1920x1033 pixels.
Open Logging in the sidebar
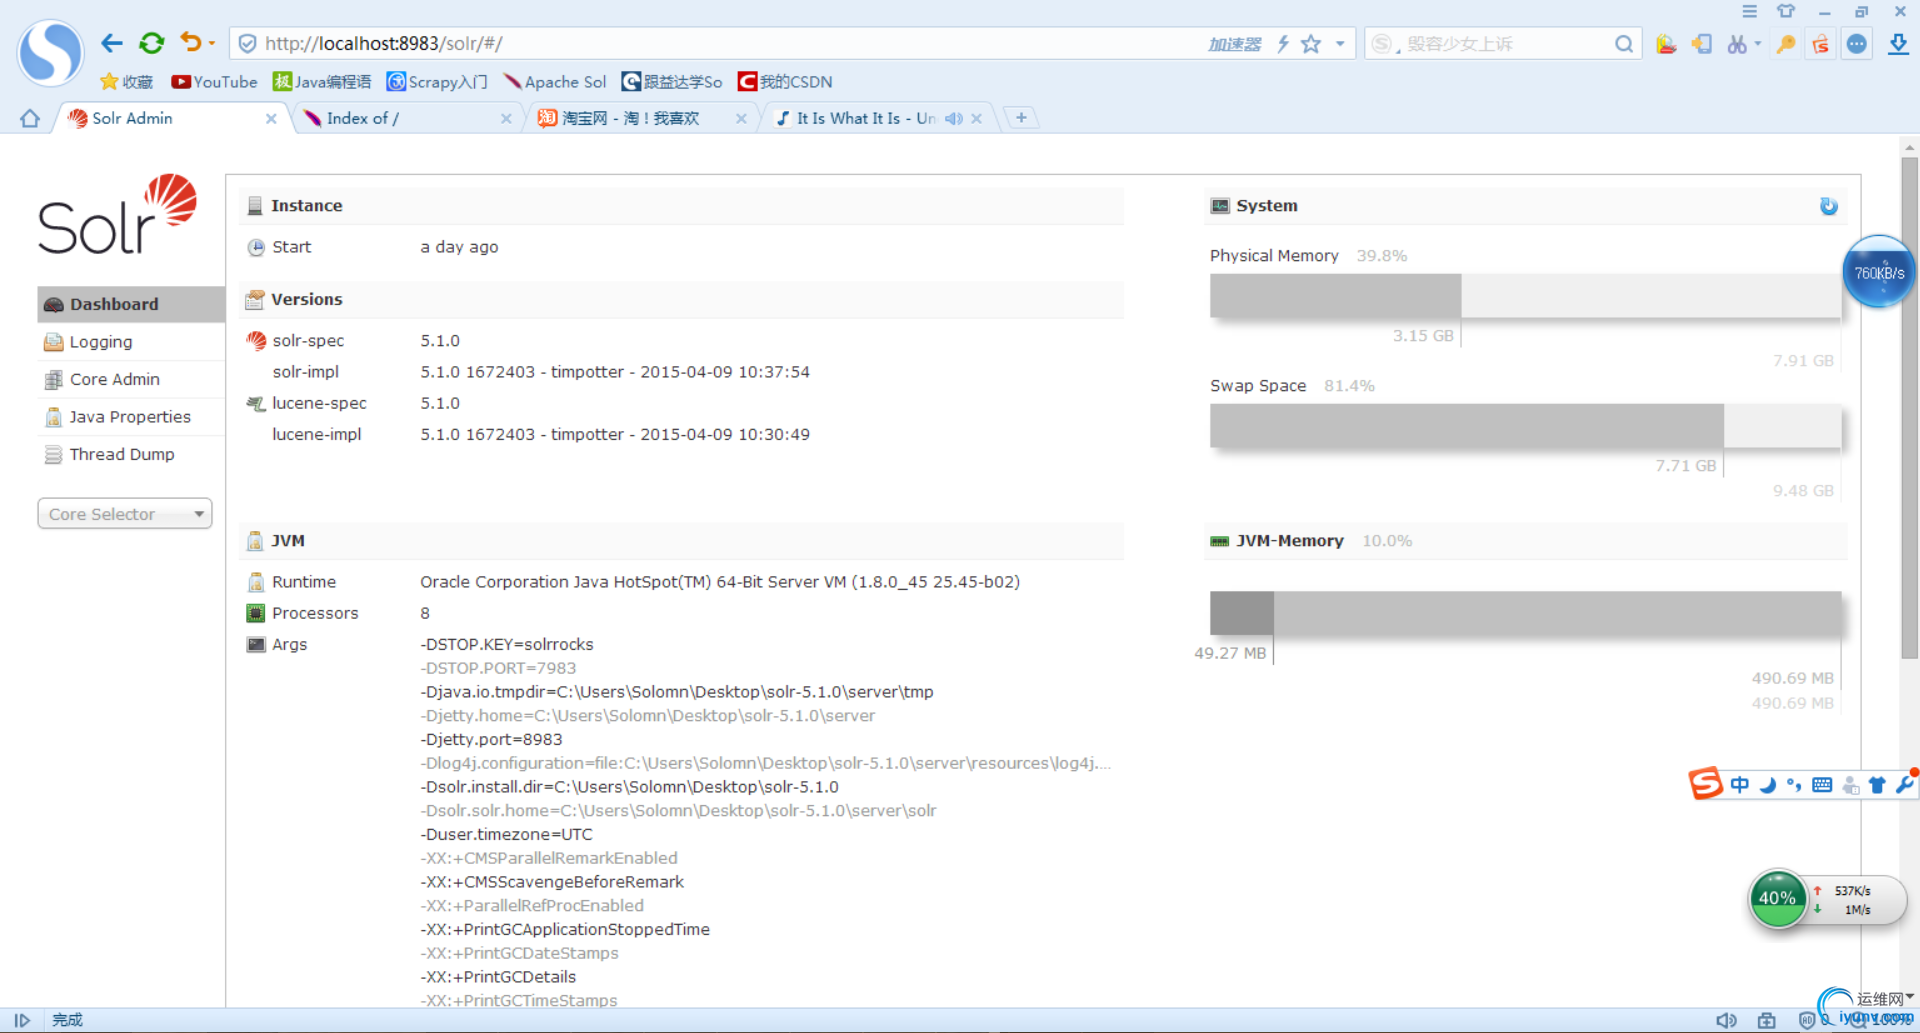tap(131, 342)
